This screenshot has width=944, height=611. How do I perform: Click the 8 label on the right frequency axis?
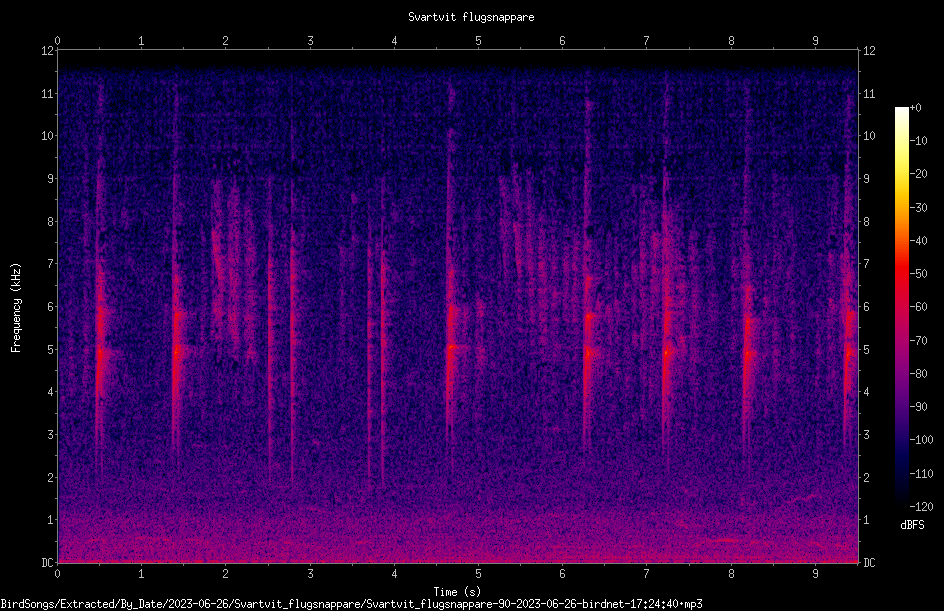coord(866,222)
